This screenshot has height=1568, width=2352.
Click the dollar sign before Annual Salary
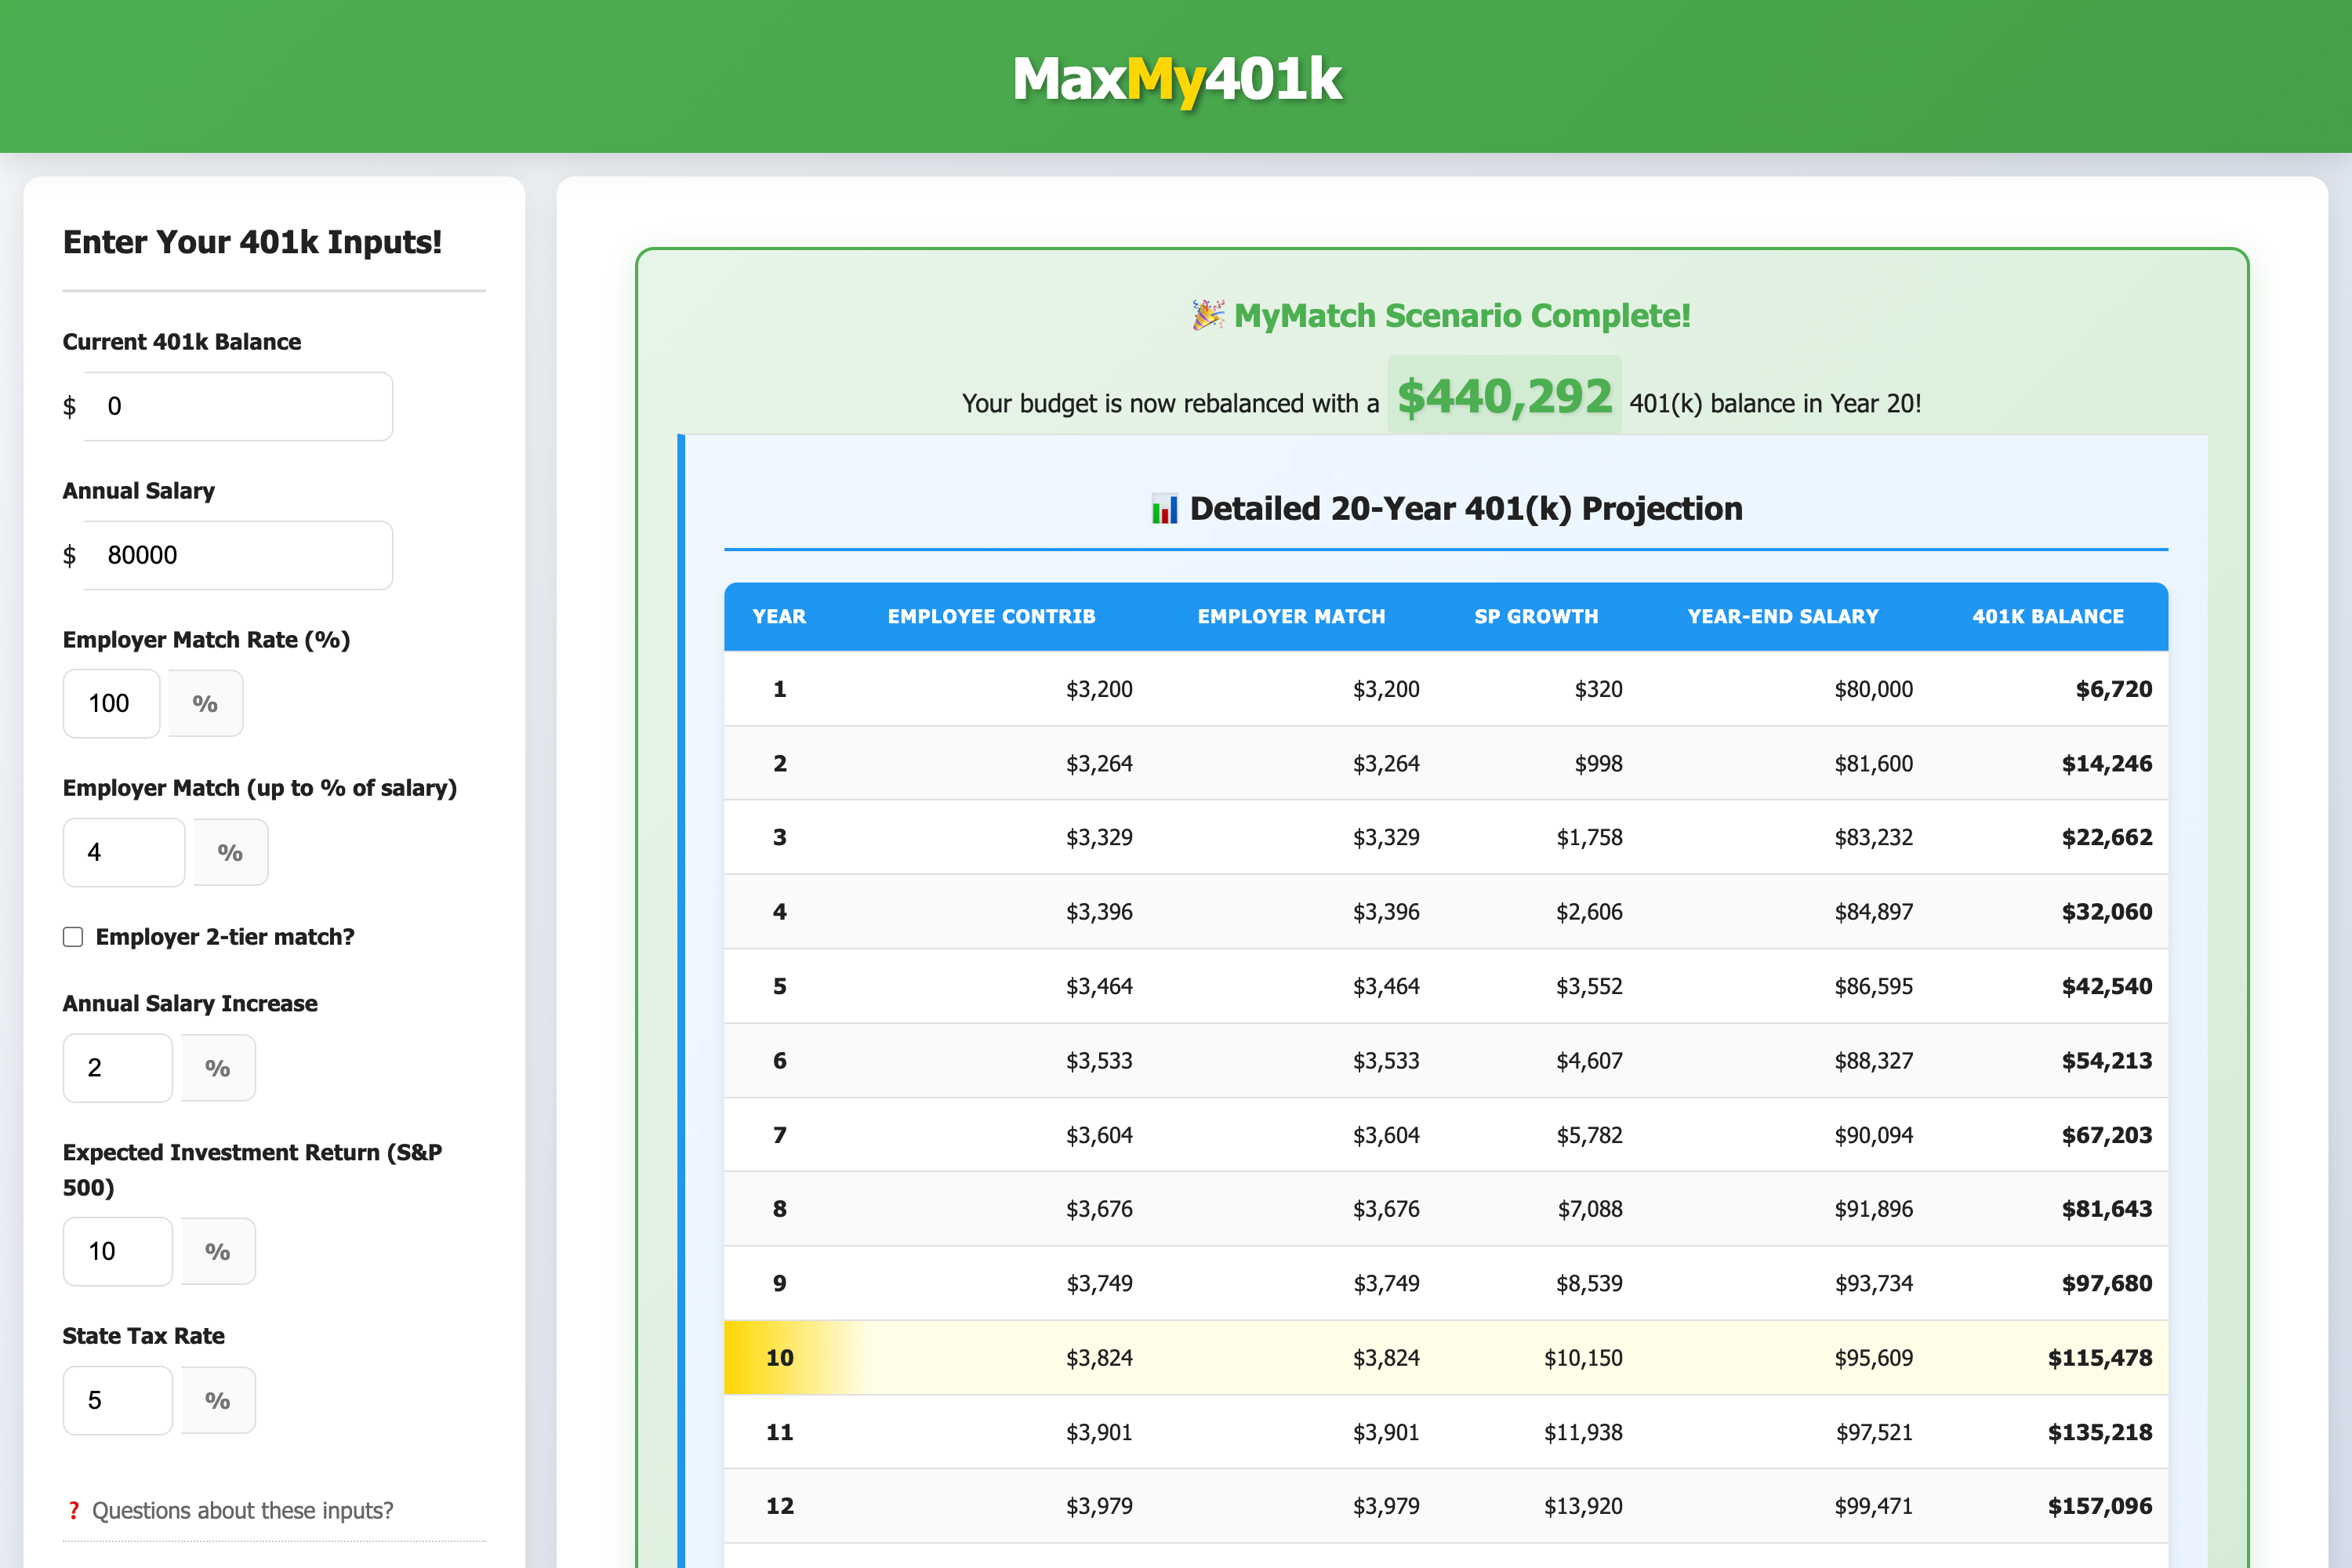tap(69, 555)
